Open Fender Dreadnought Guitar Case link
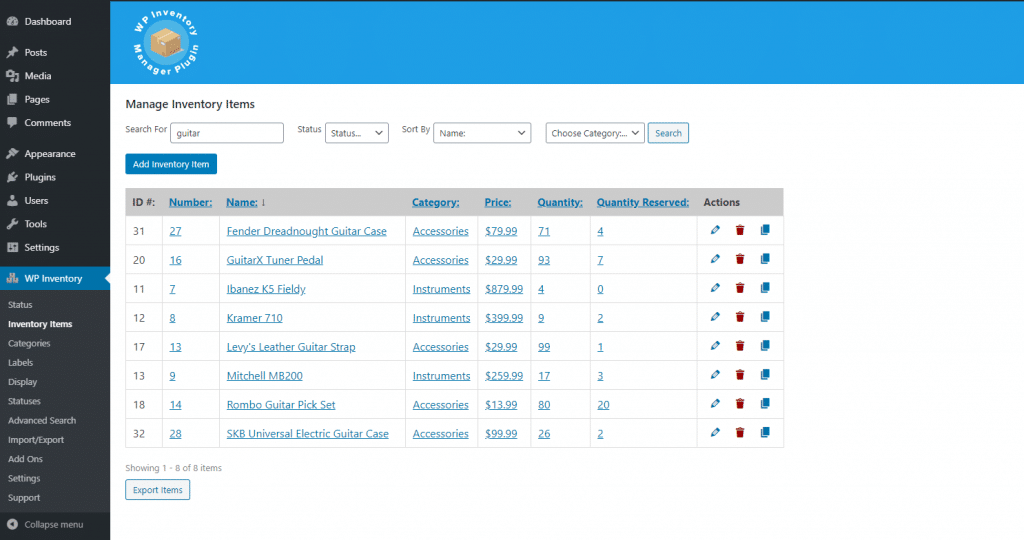Screen dimensions: 1024x540 tap(306, 231)
